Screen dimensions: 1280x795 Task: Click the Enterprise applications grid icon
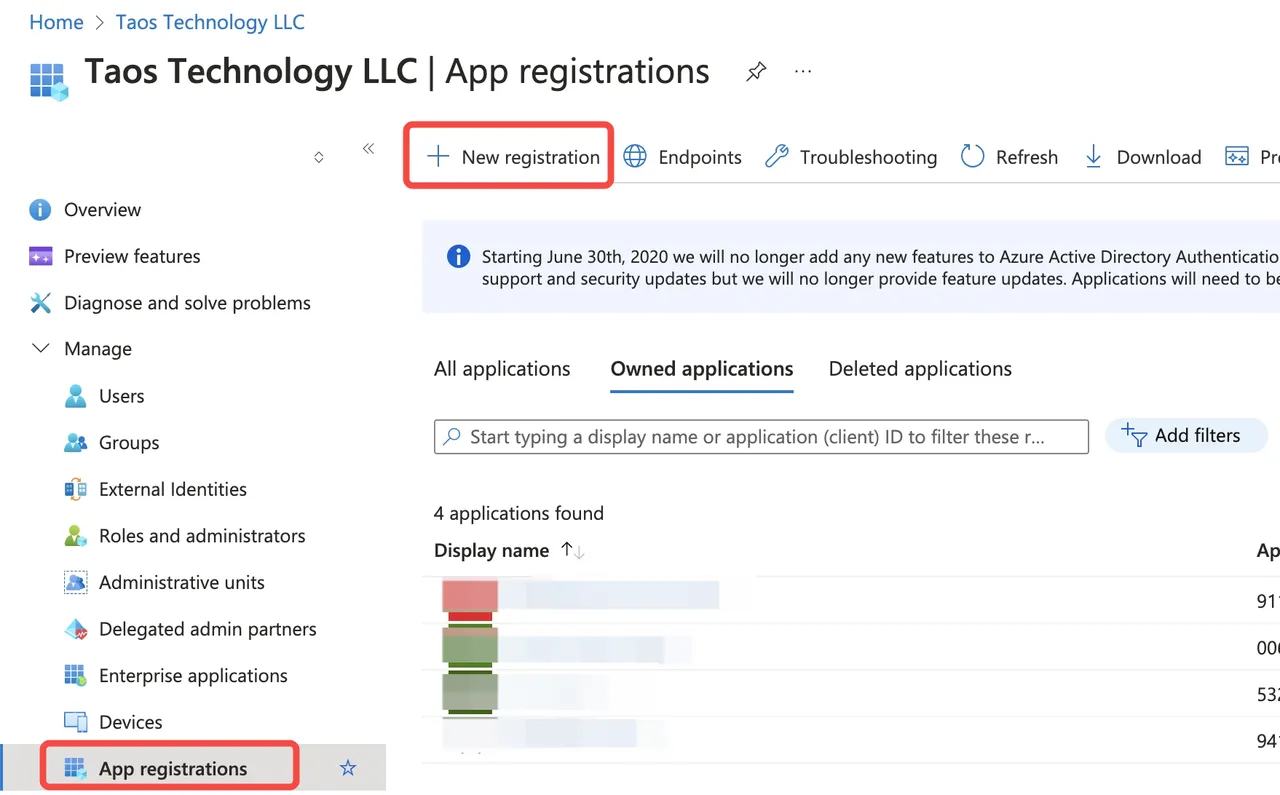point(76,676)
